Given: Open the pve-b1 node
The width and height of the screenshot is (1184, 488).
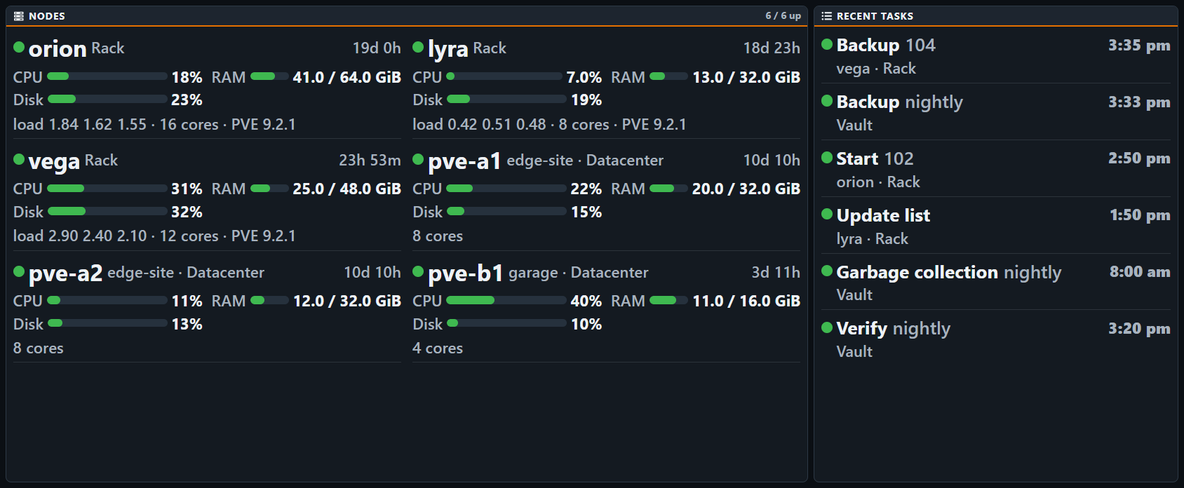Looking at the screenshot, I should click(465, 273).
